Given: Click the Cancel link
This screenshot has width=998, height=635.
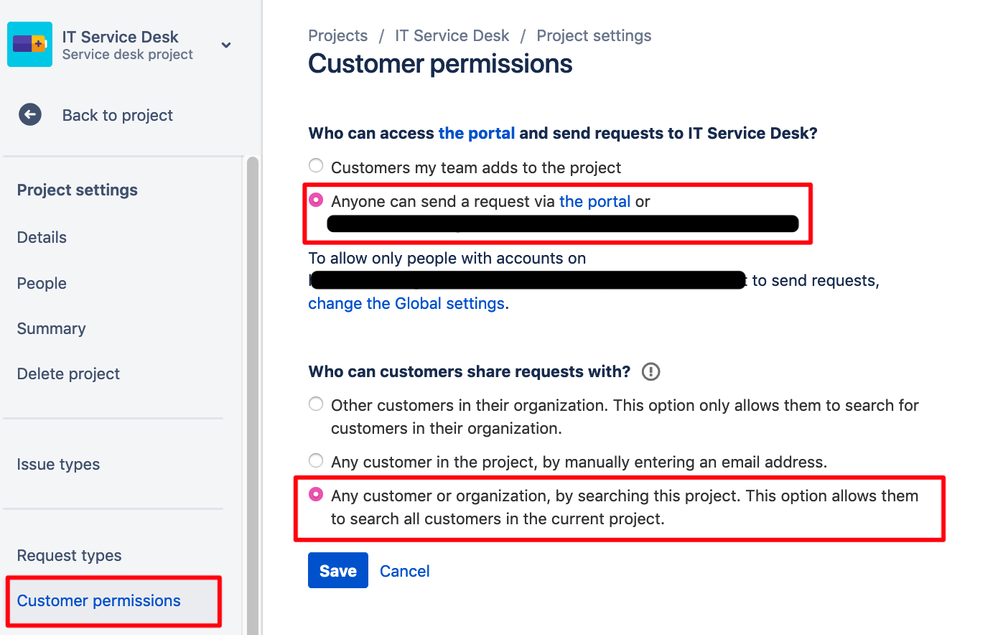Looking at the screenshot, I should tap(405, 571).
